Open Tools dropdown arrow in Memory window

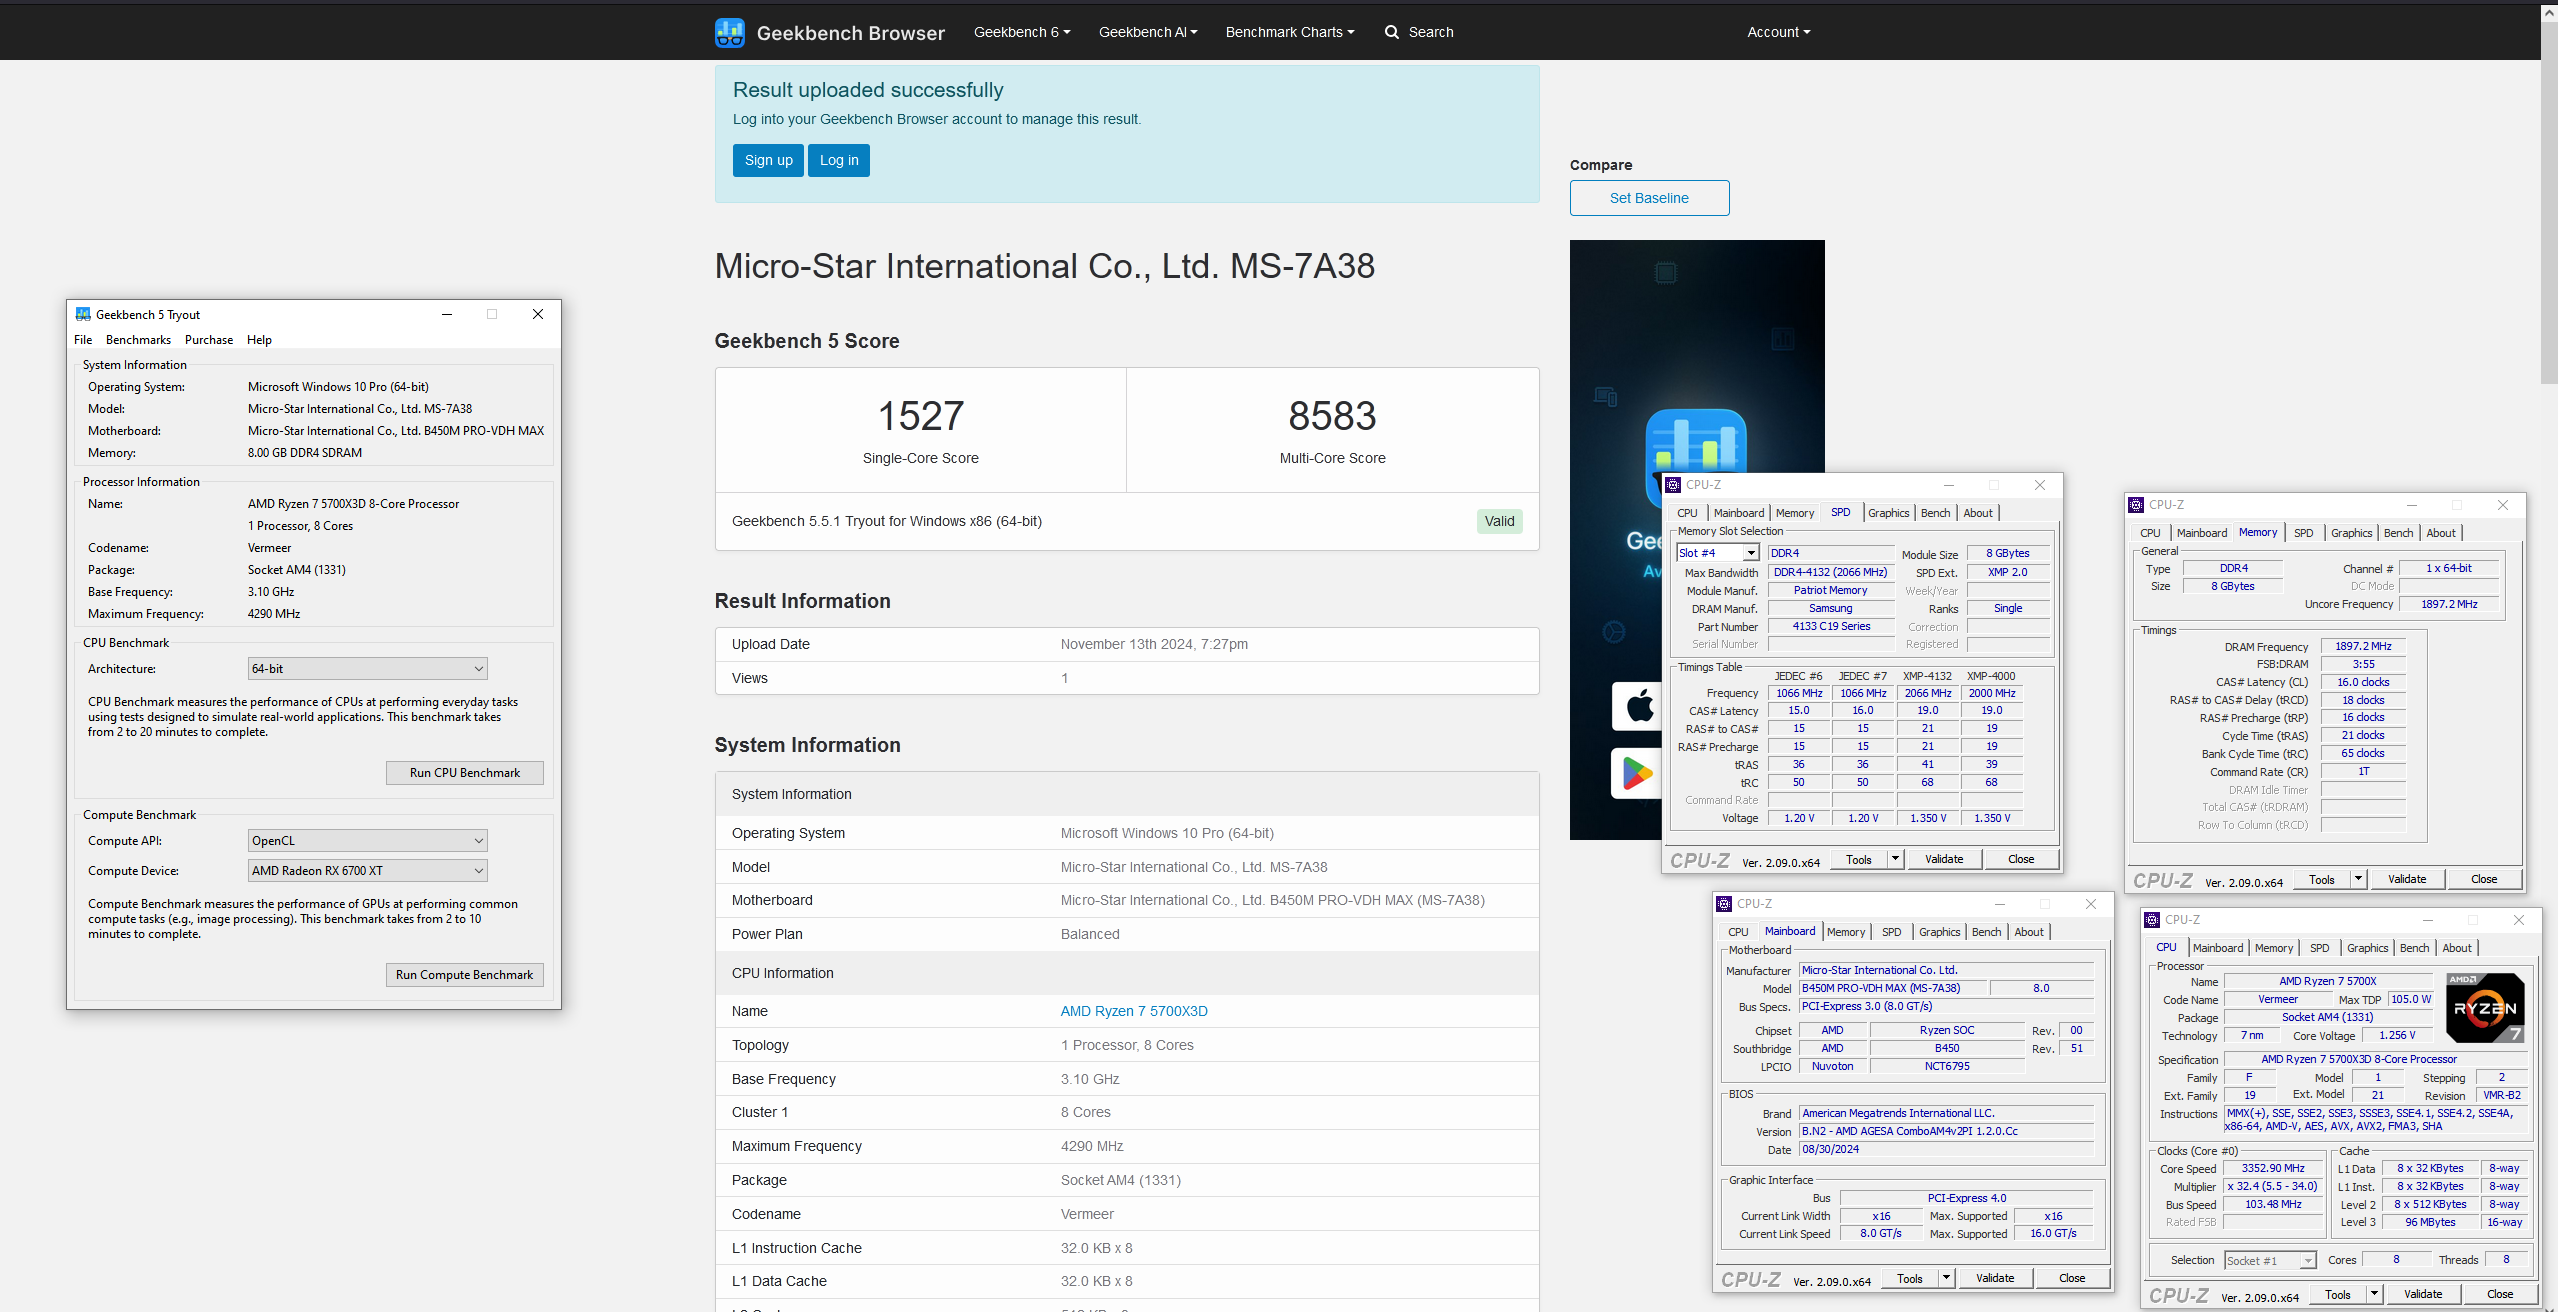pyautogui.click(x=2358, y=879)
